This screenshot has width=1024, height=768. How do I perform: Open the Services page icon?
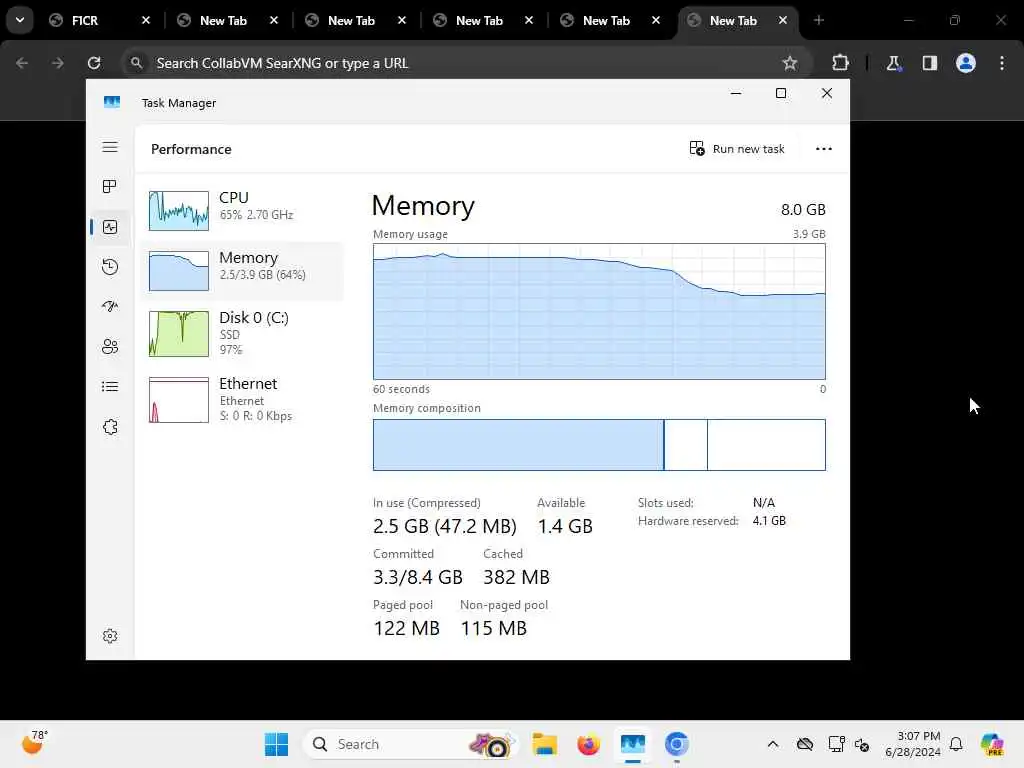(x=110, y=427)
